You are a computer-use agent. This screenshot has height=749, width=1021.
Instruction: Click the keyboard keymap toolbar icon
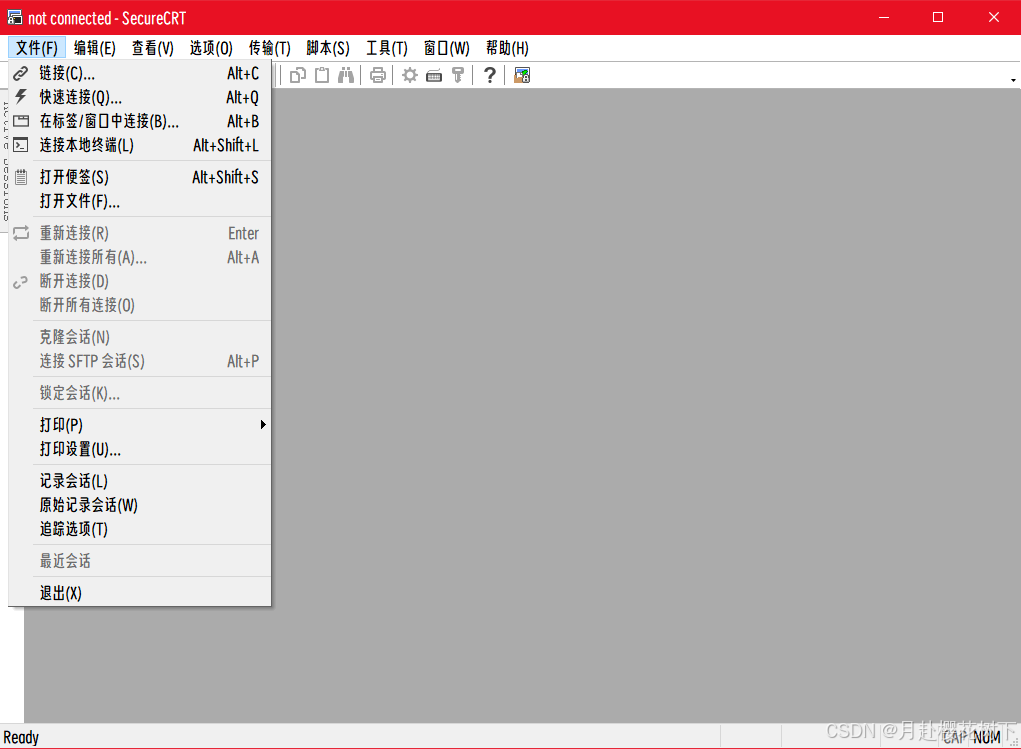(434, 76)
